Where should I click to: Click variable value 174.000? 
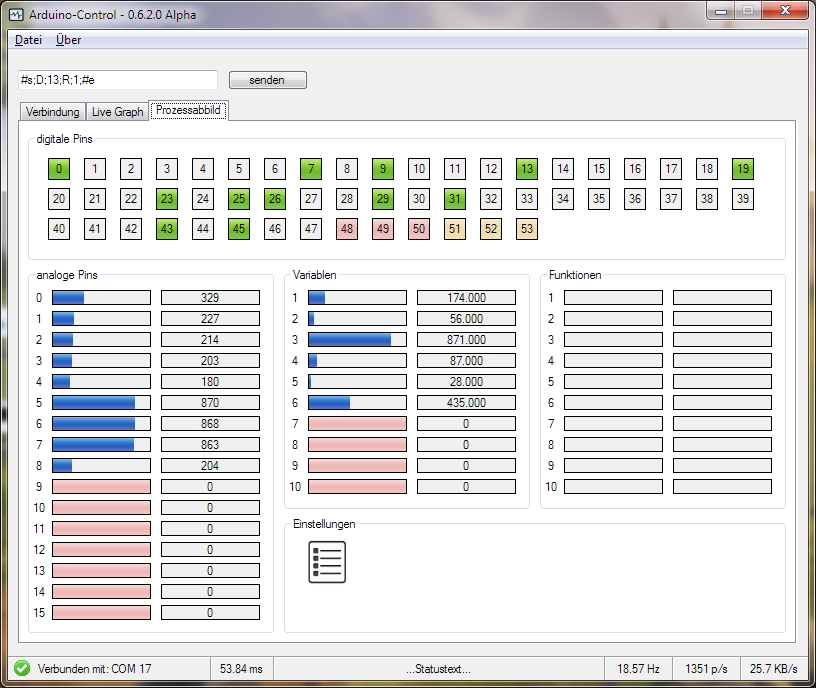(x=466, y=298)
